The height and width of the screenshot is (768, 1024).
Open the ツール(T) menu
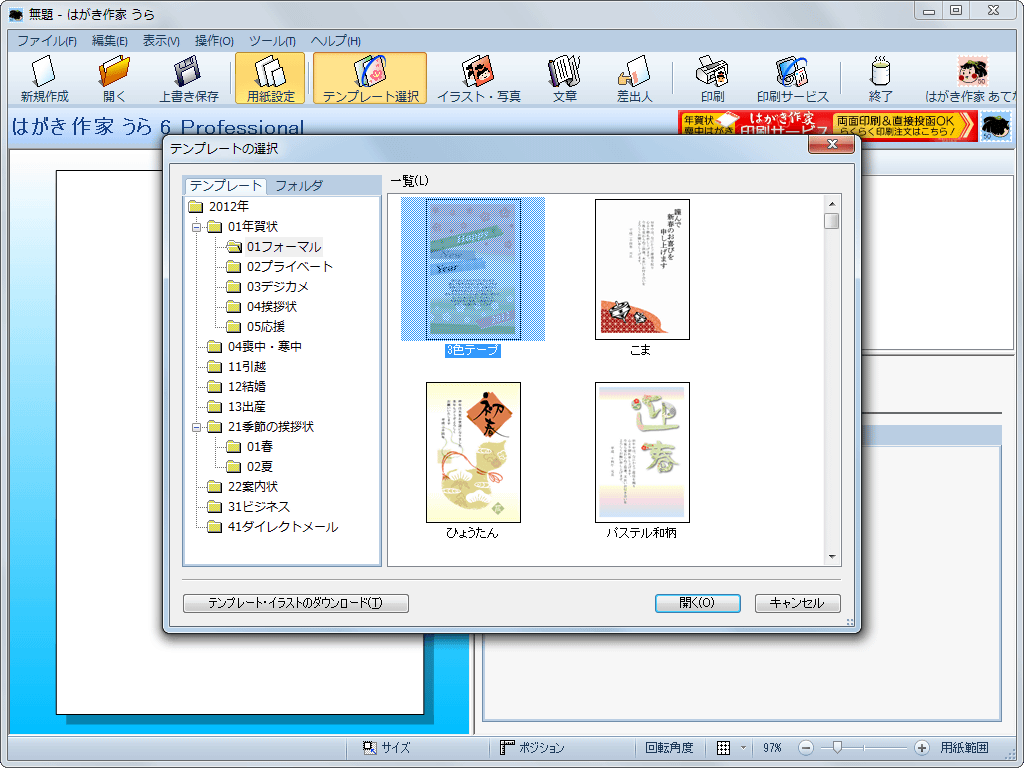[x=272, y=40]
